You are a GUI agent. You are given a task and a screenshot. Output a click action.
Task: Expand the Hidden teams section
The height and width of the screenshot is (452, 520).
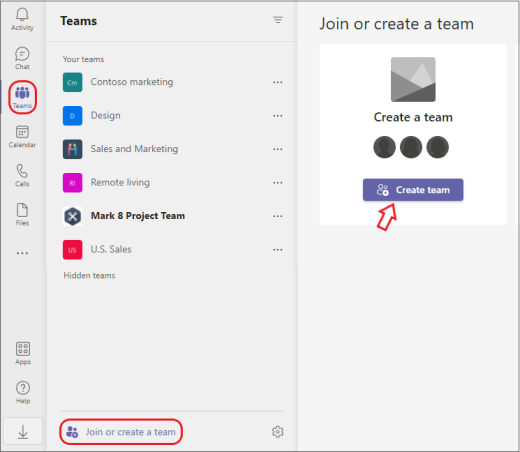(89, 276)
